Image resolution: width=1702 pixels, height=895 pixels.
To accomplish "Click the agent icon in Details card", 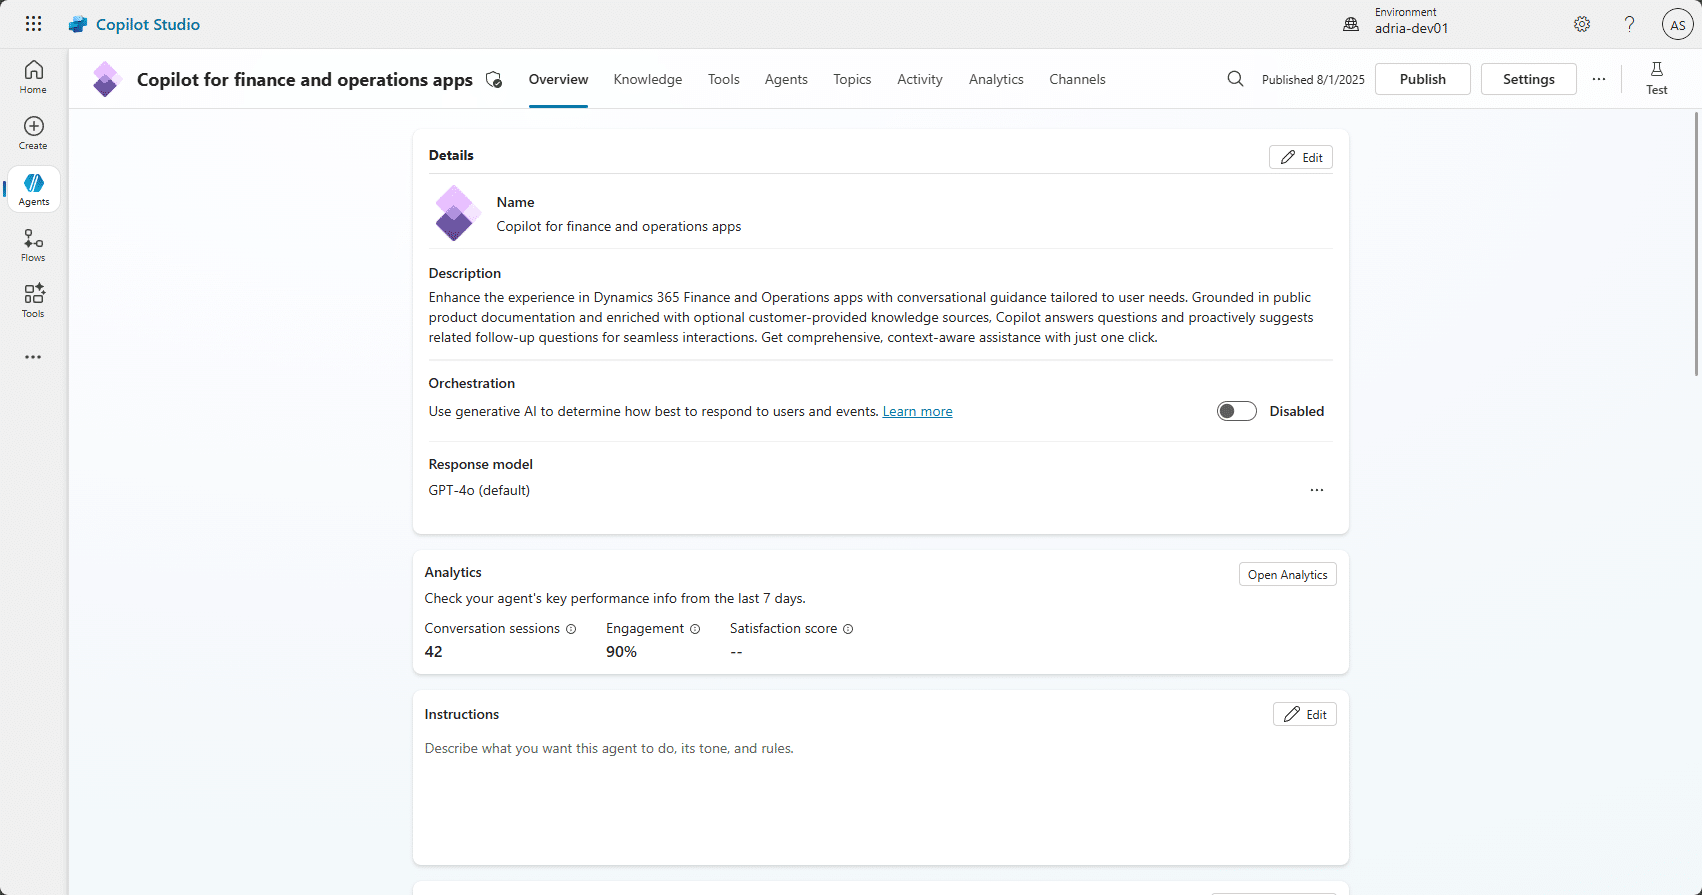I will pos(456,213).
